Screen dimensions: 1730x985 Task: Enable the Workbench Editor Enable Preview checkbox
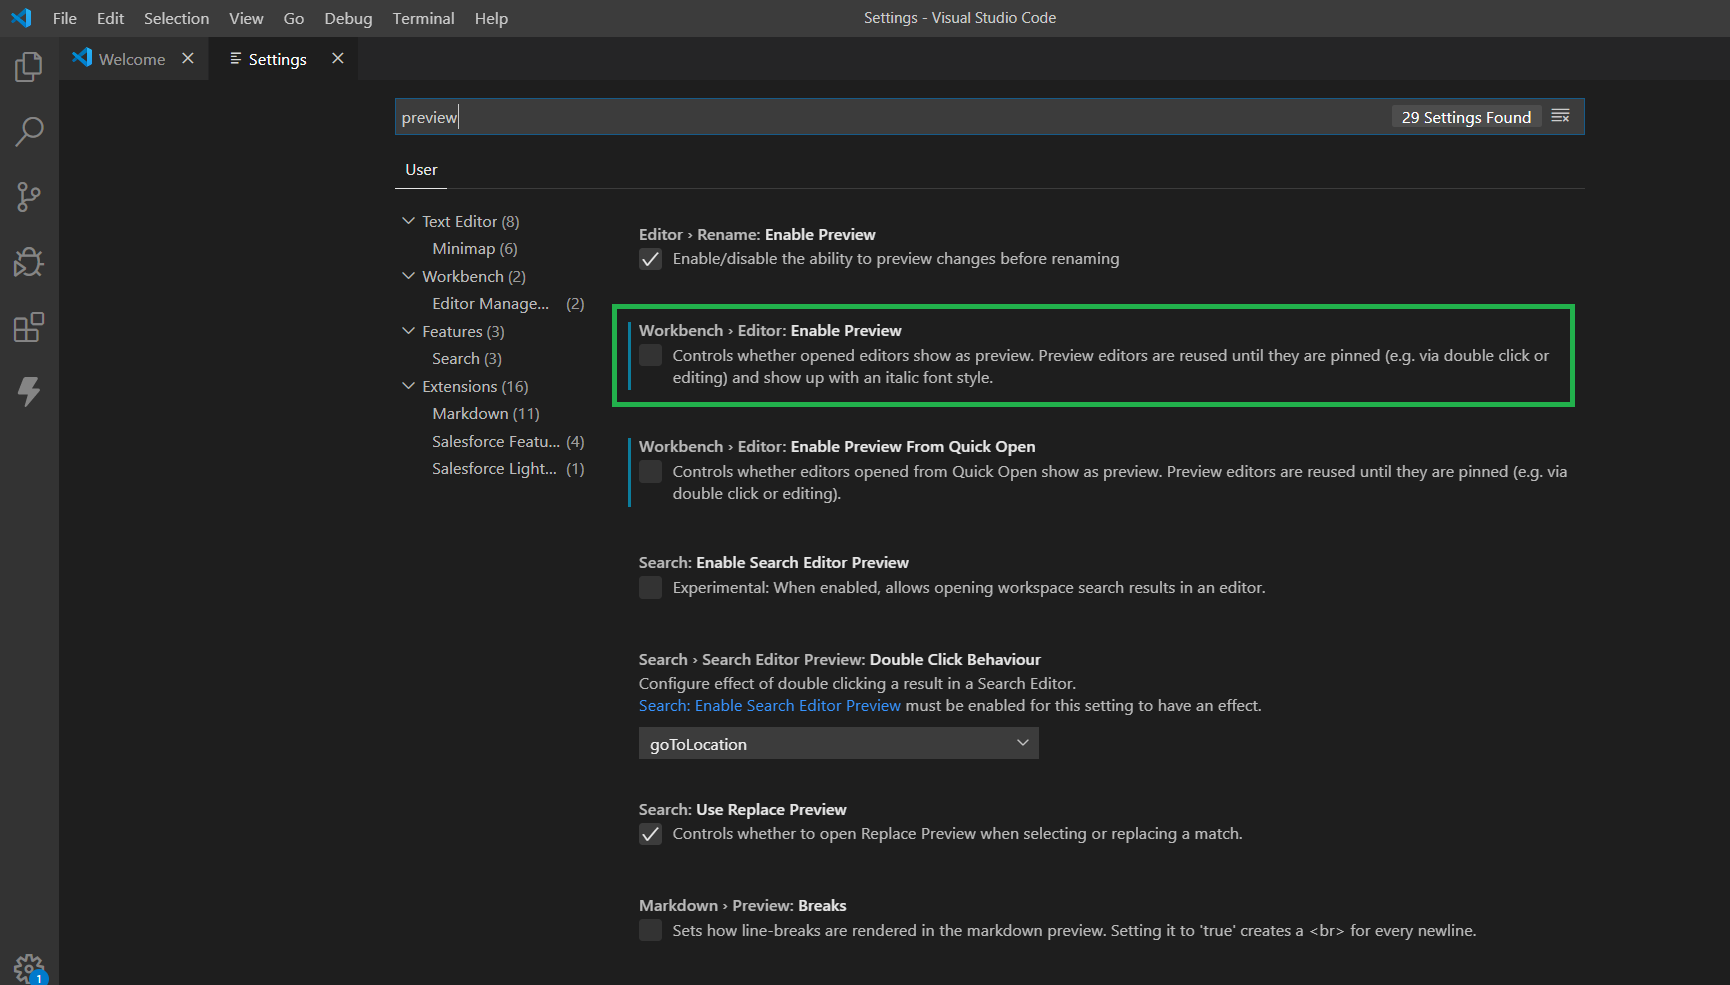point(650,355)
